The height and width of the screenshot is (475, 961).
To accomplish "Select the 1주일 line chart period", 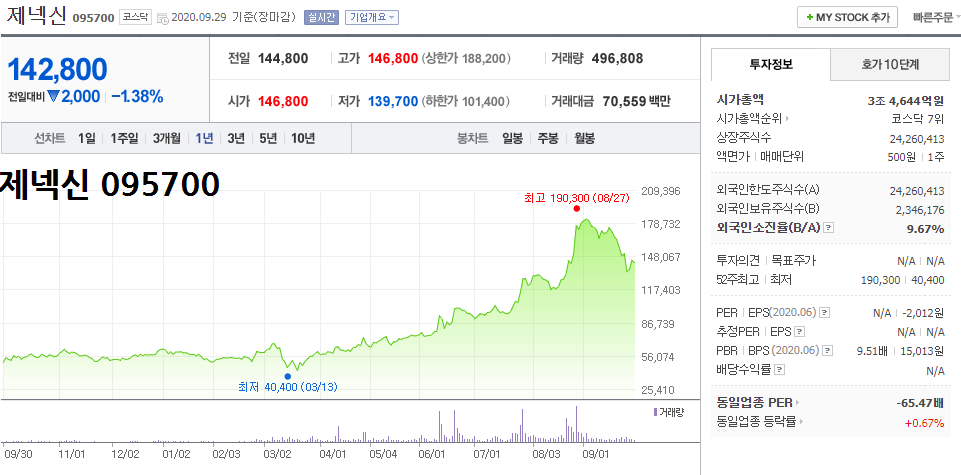I will (124, 139).
